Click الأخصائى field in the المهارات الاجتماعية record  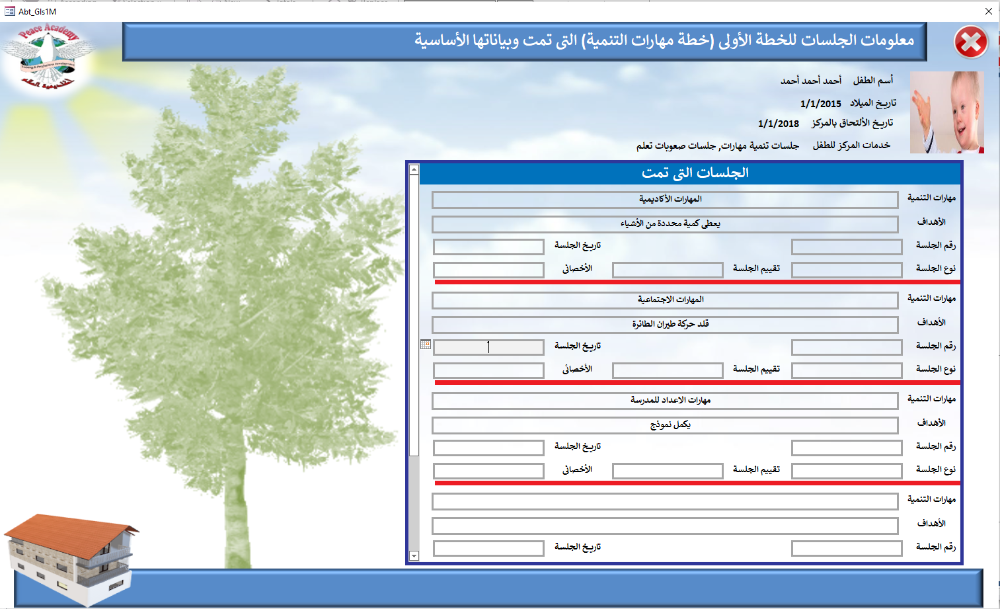pyautogui.click(x=489, y=370)
